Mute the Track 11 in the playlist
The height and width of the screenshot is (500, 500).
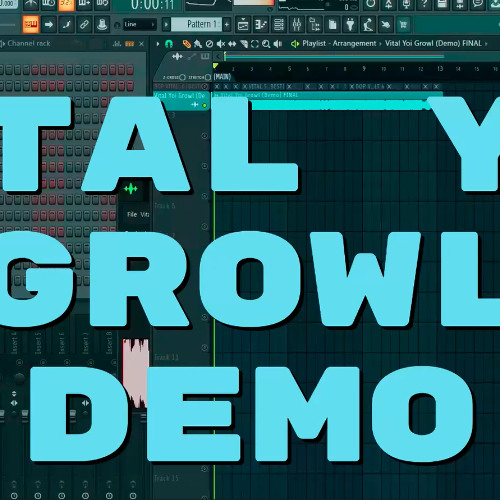coord(204,347)
